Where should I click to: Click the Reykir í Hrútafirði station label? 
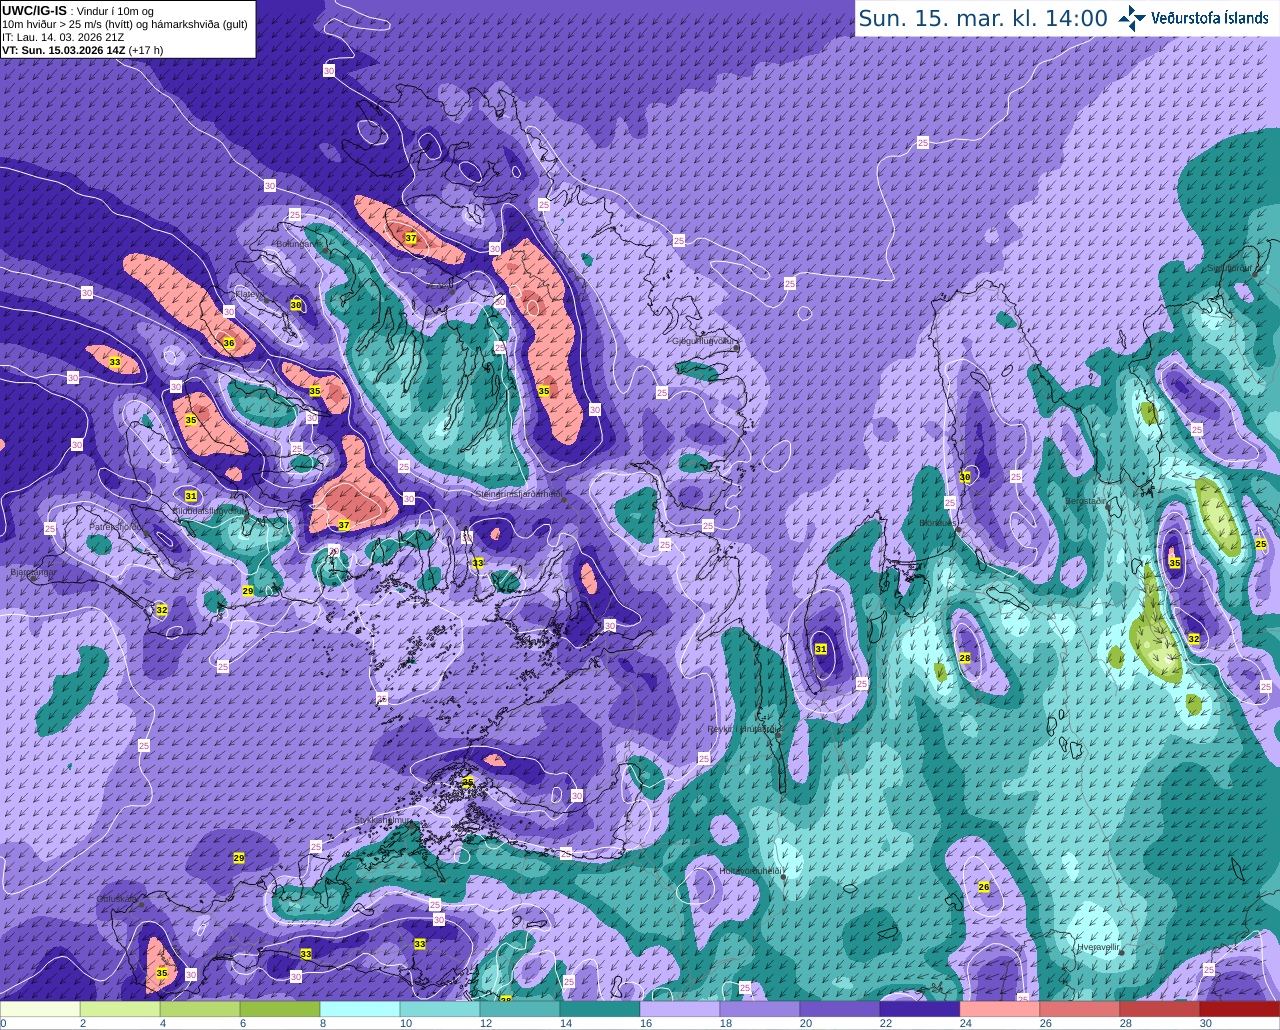(744, 729)
